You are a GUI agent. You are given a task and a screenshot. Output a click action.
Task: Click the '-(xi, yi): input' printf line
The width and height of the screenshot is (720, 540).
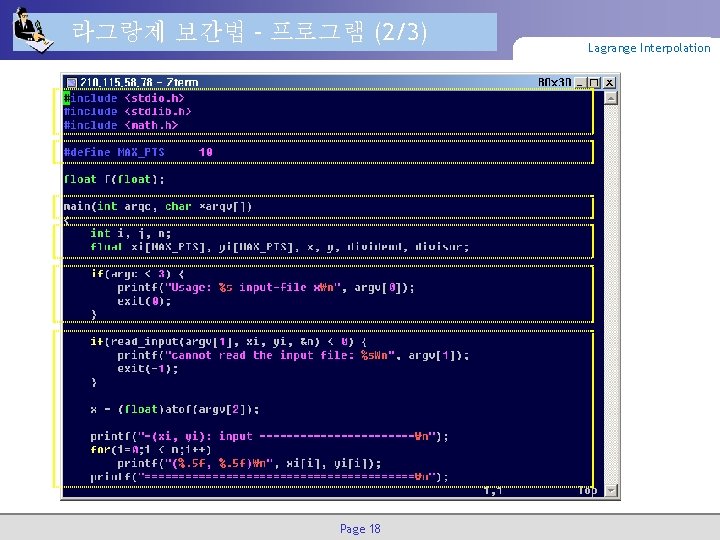click(269, 436)
